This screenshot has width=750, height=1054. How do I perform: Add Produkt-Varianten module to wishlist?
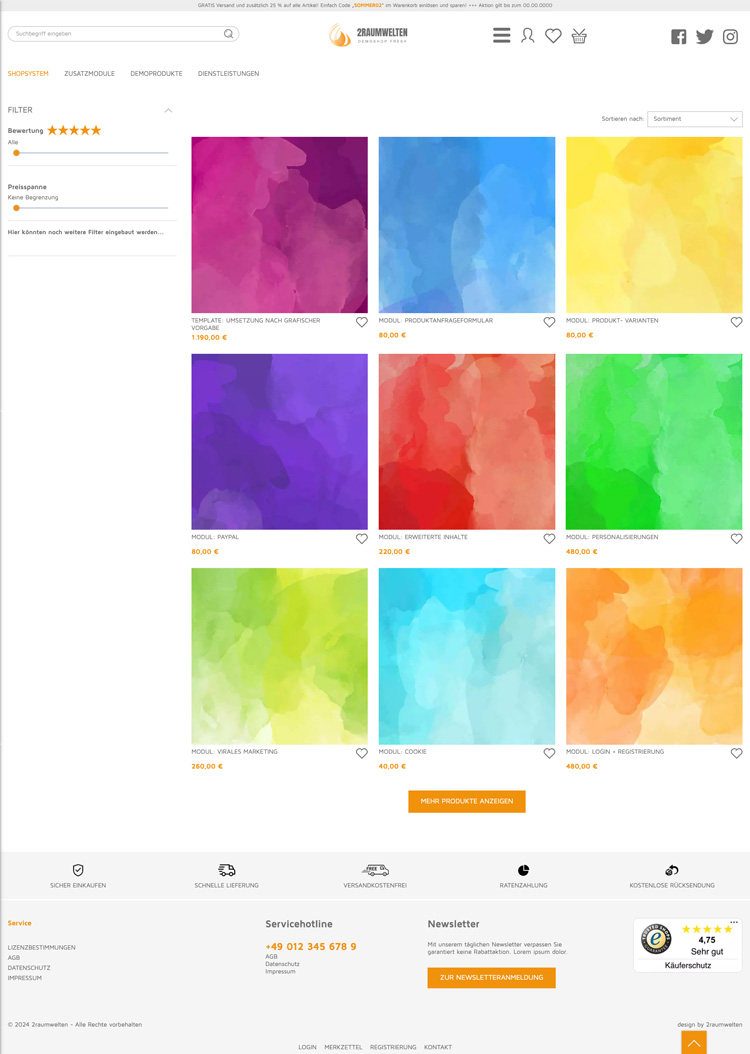[x=737, y=322]
